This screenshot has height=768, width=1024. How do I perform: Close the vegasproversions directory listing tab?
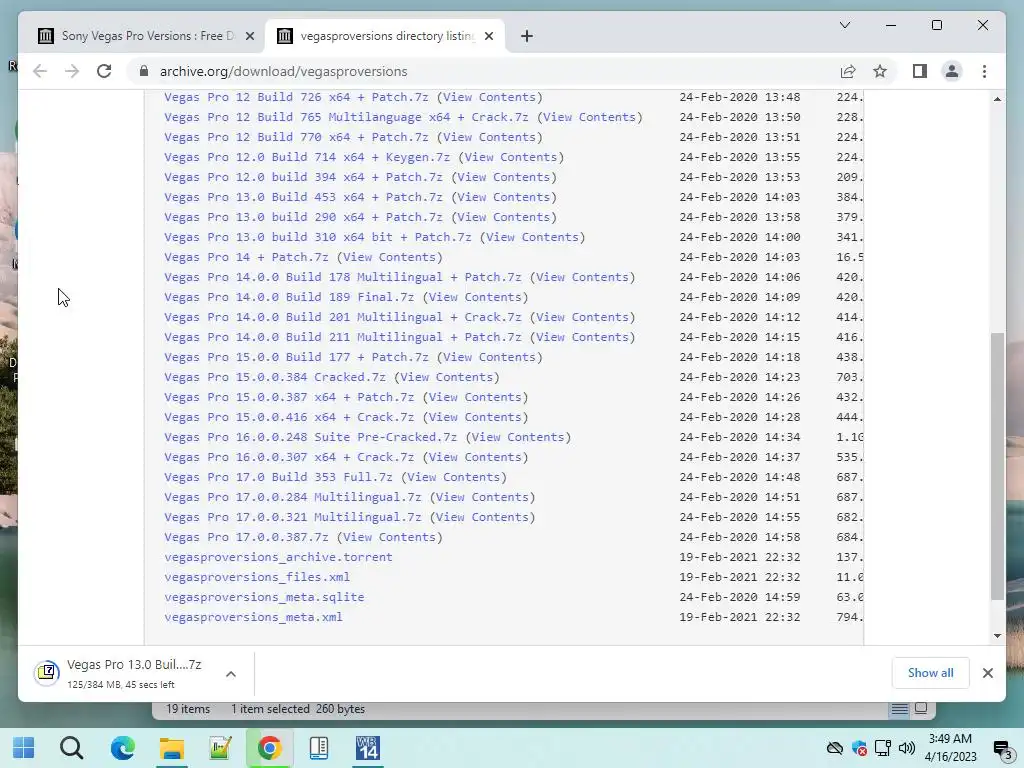489,36
